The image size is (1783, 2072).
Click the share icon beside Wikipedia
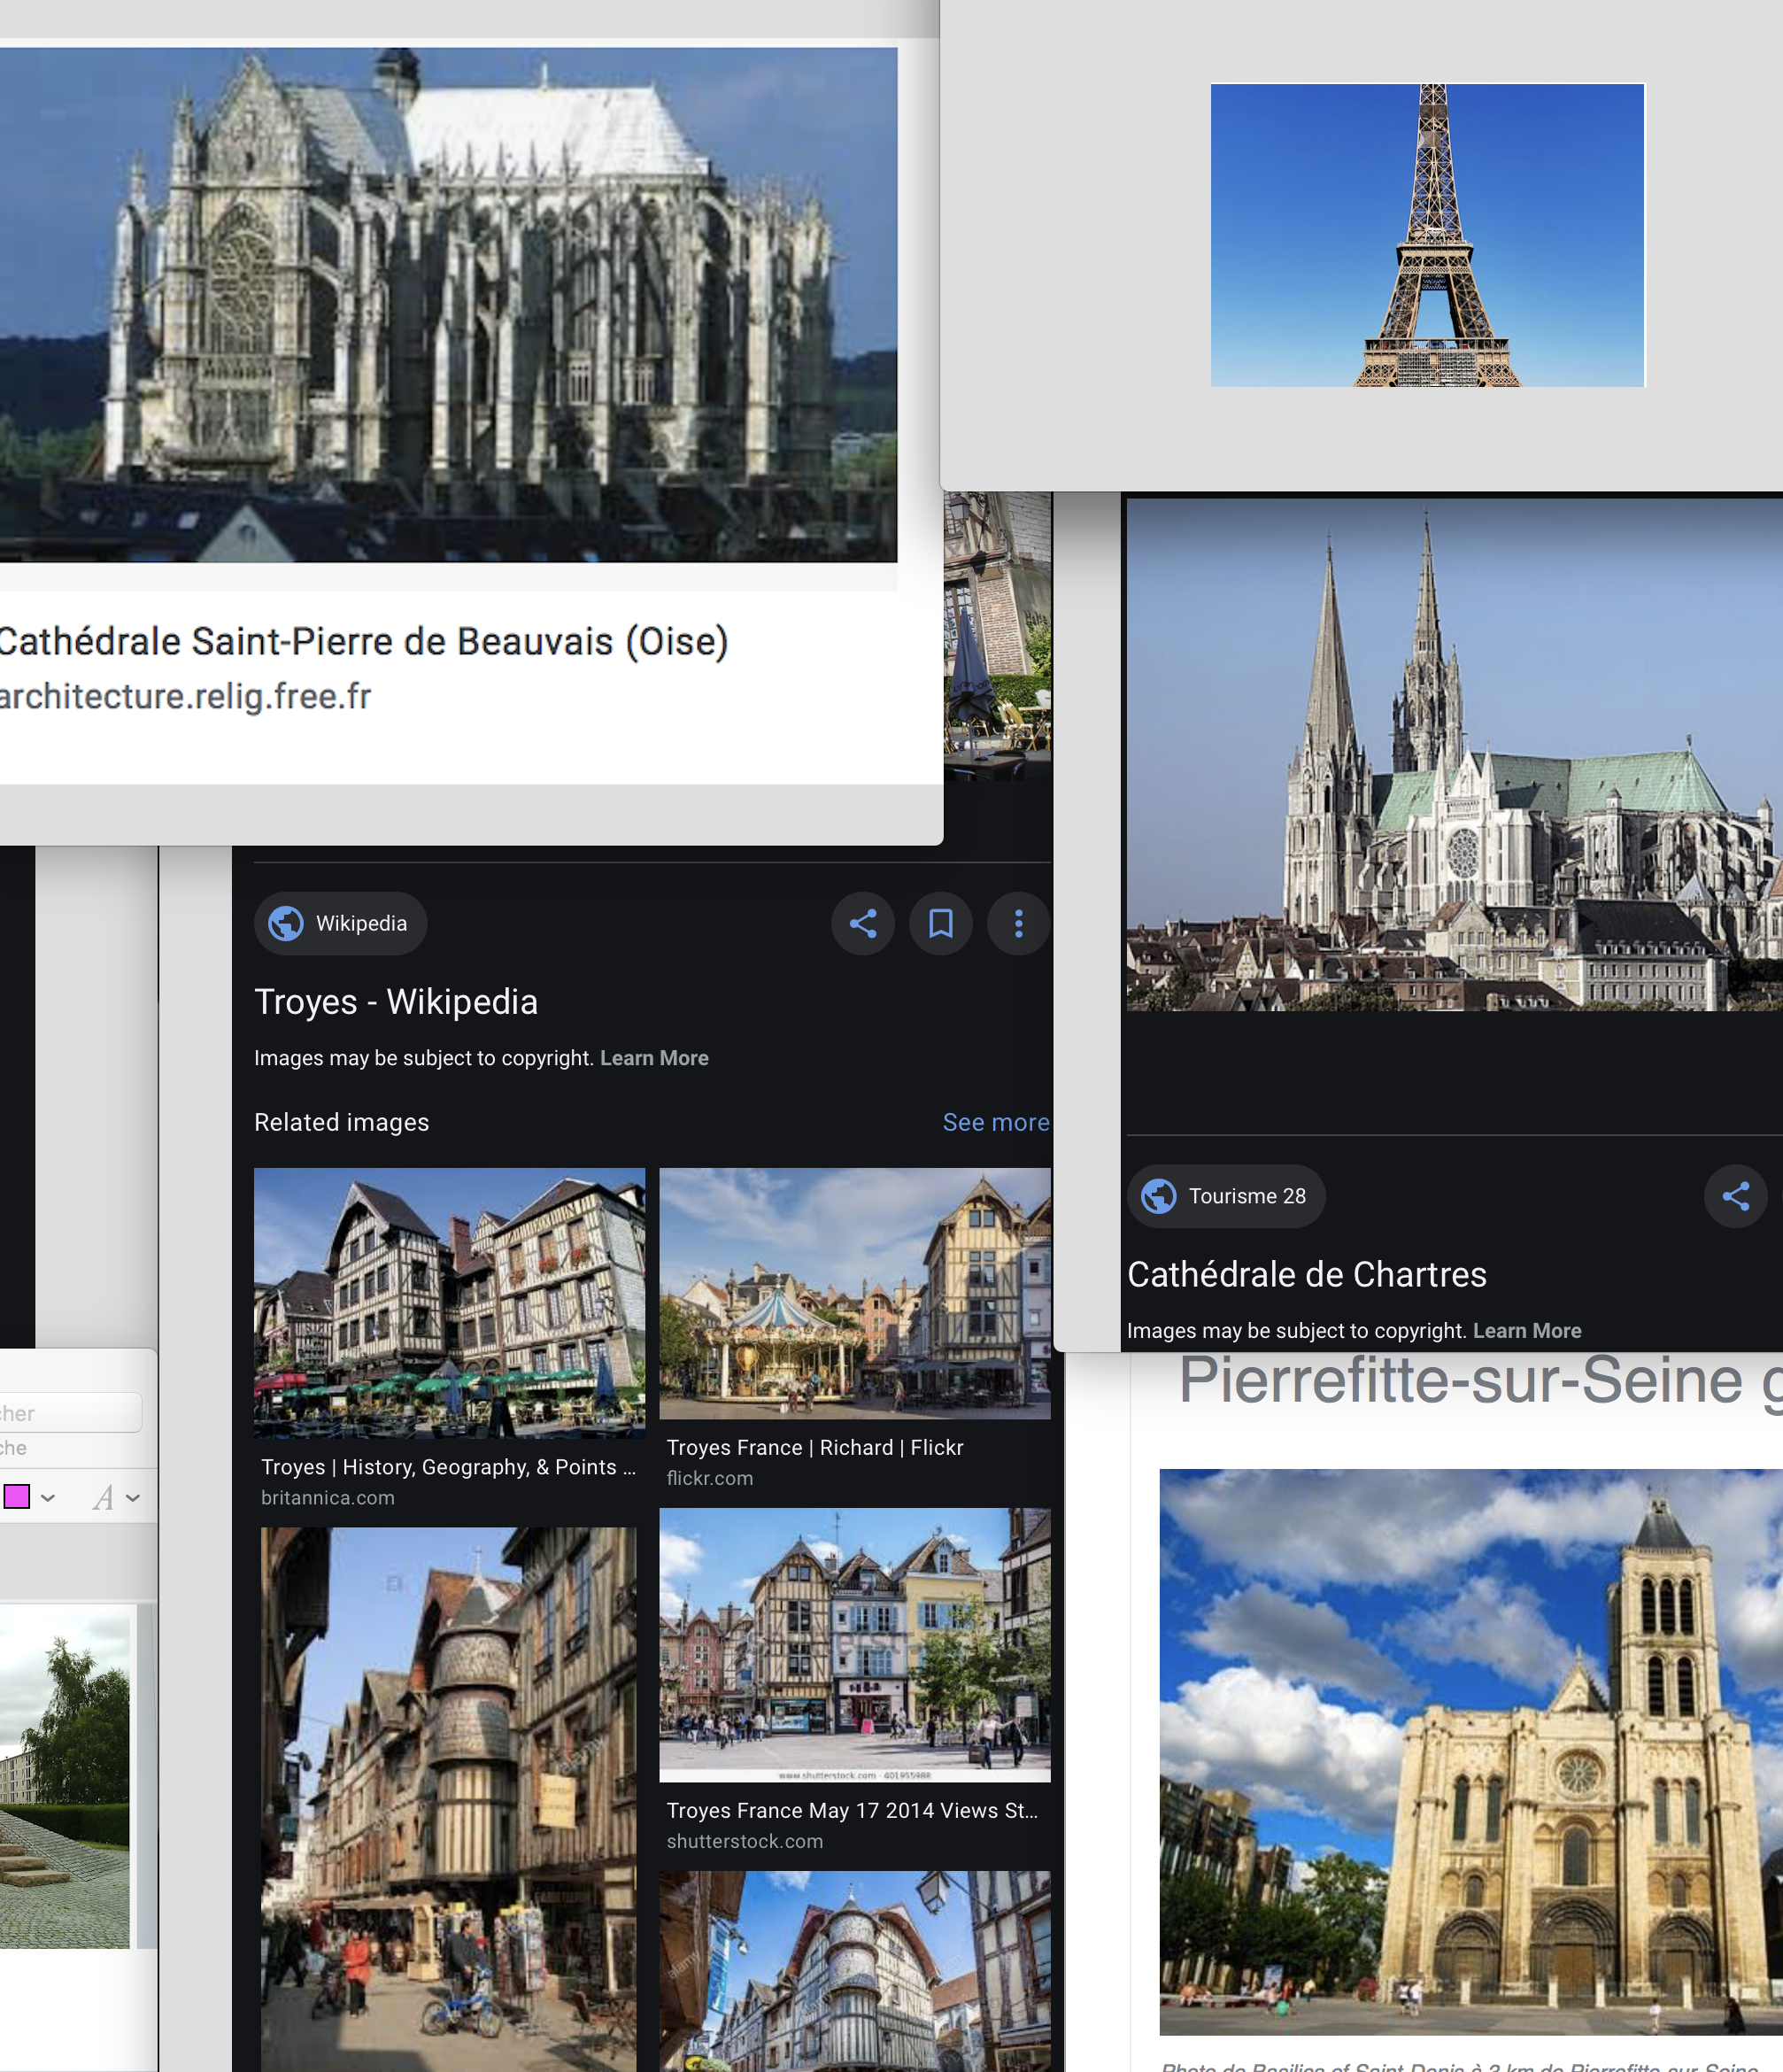(x=862, y=923)
